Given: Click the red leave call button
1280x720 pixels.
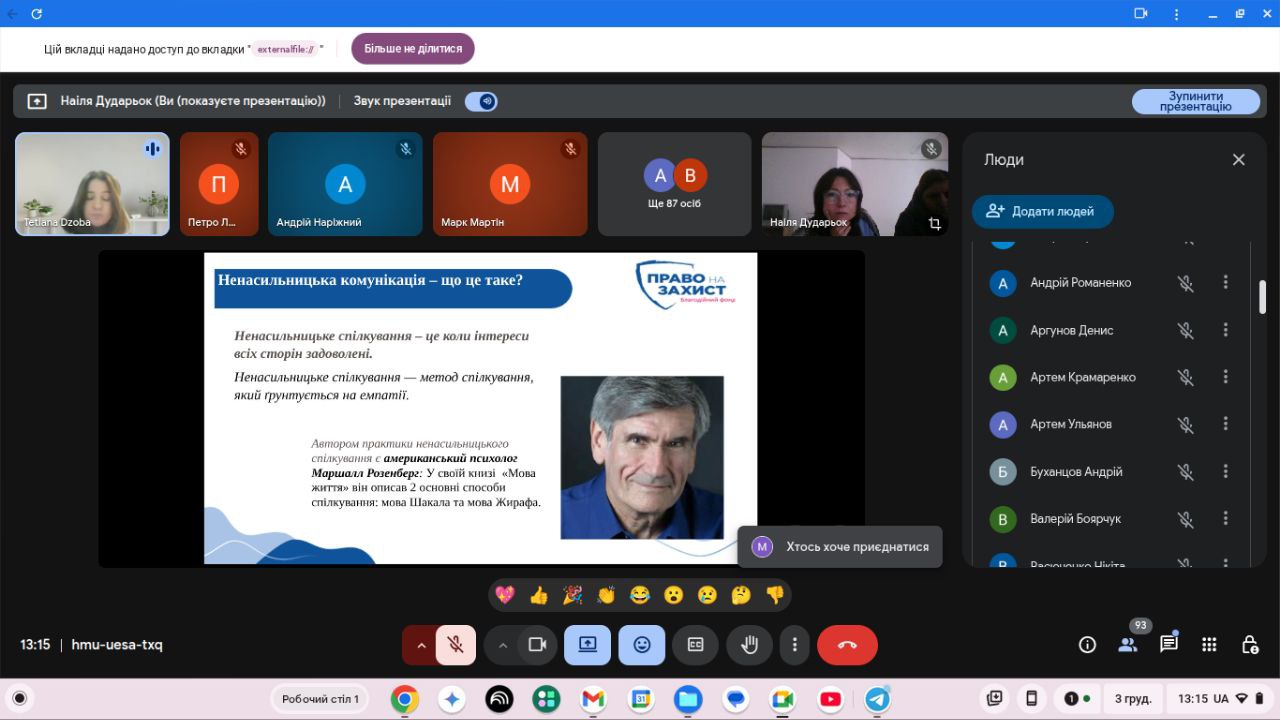Looking at the screenshot, I should pyautogui.click(x=847, y=645).
